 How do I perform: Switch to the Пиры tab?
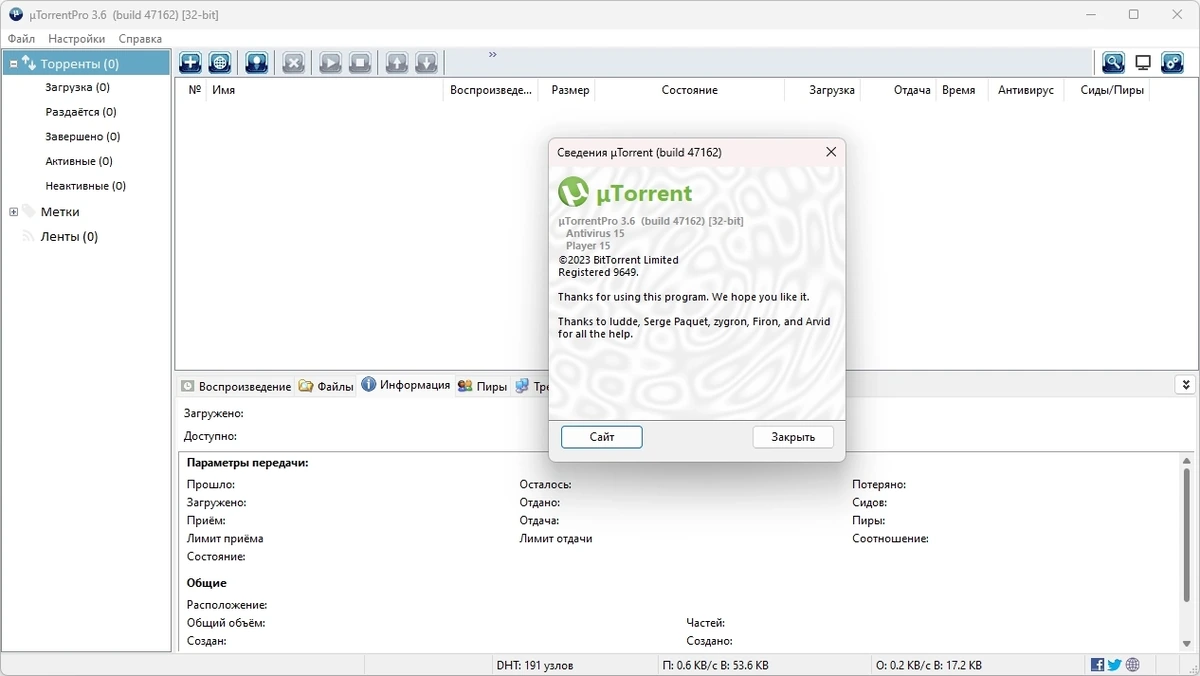(482, 386)
